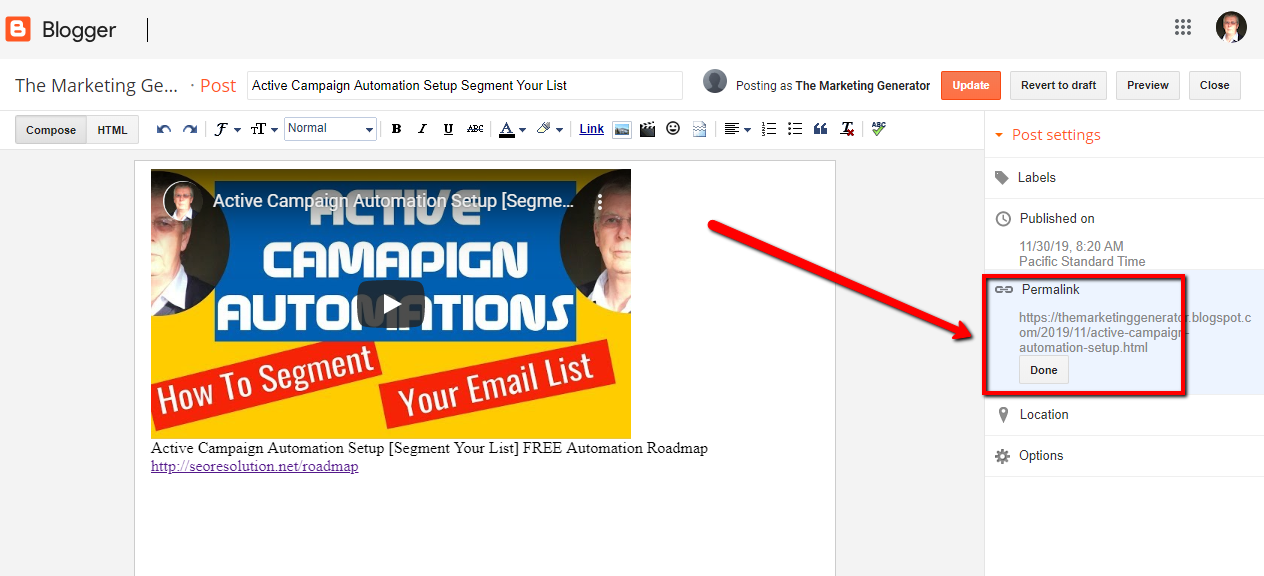Image resolution: width=1264 pixels, height=576 pixels.
Task: Open the font size dropdown
Action: (263, 129)
